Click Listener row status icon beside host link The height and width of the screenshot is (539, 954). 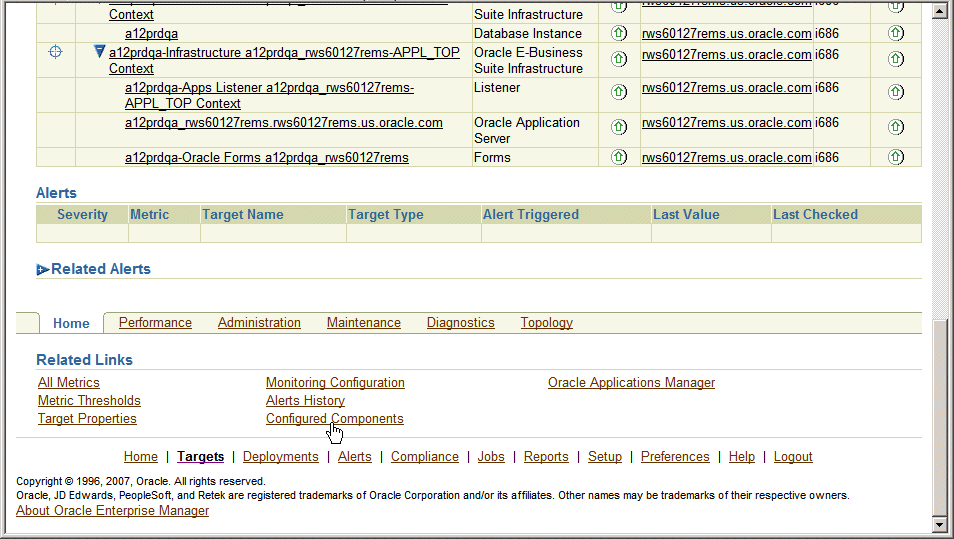pyautogui.click(x=619, y=92)
